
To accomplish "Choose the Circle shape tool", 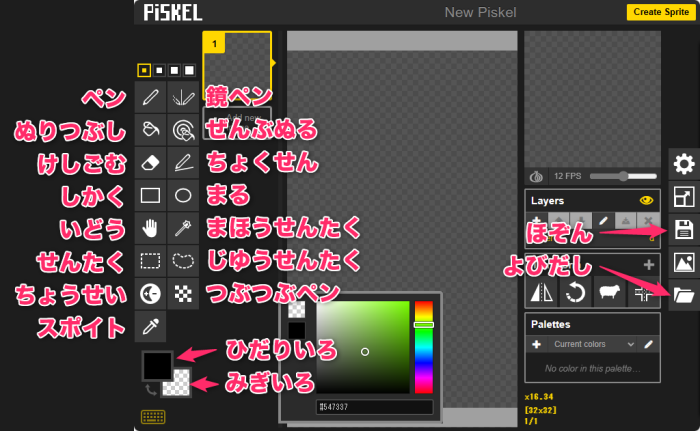I will (183, 196).
